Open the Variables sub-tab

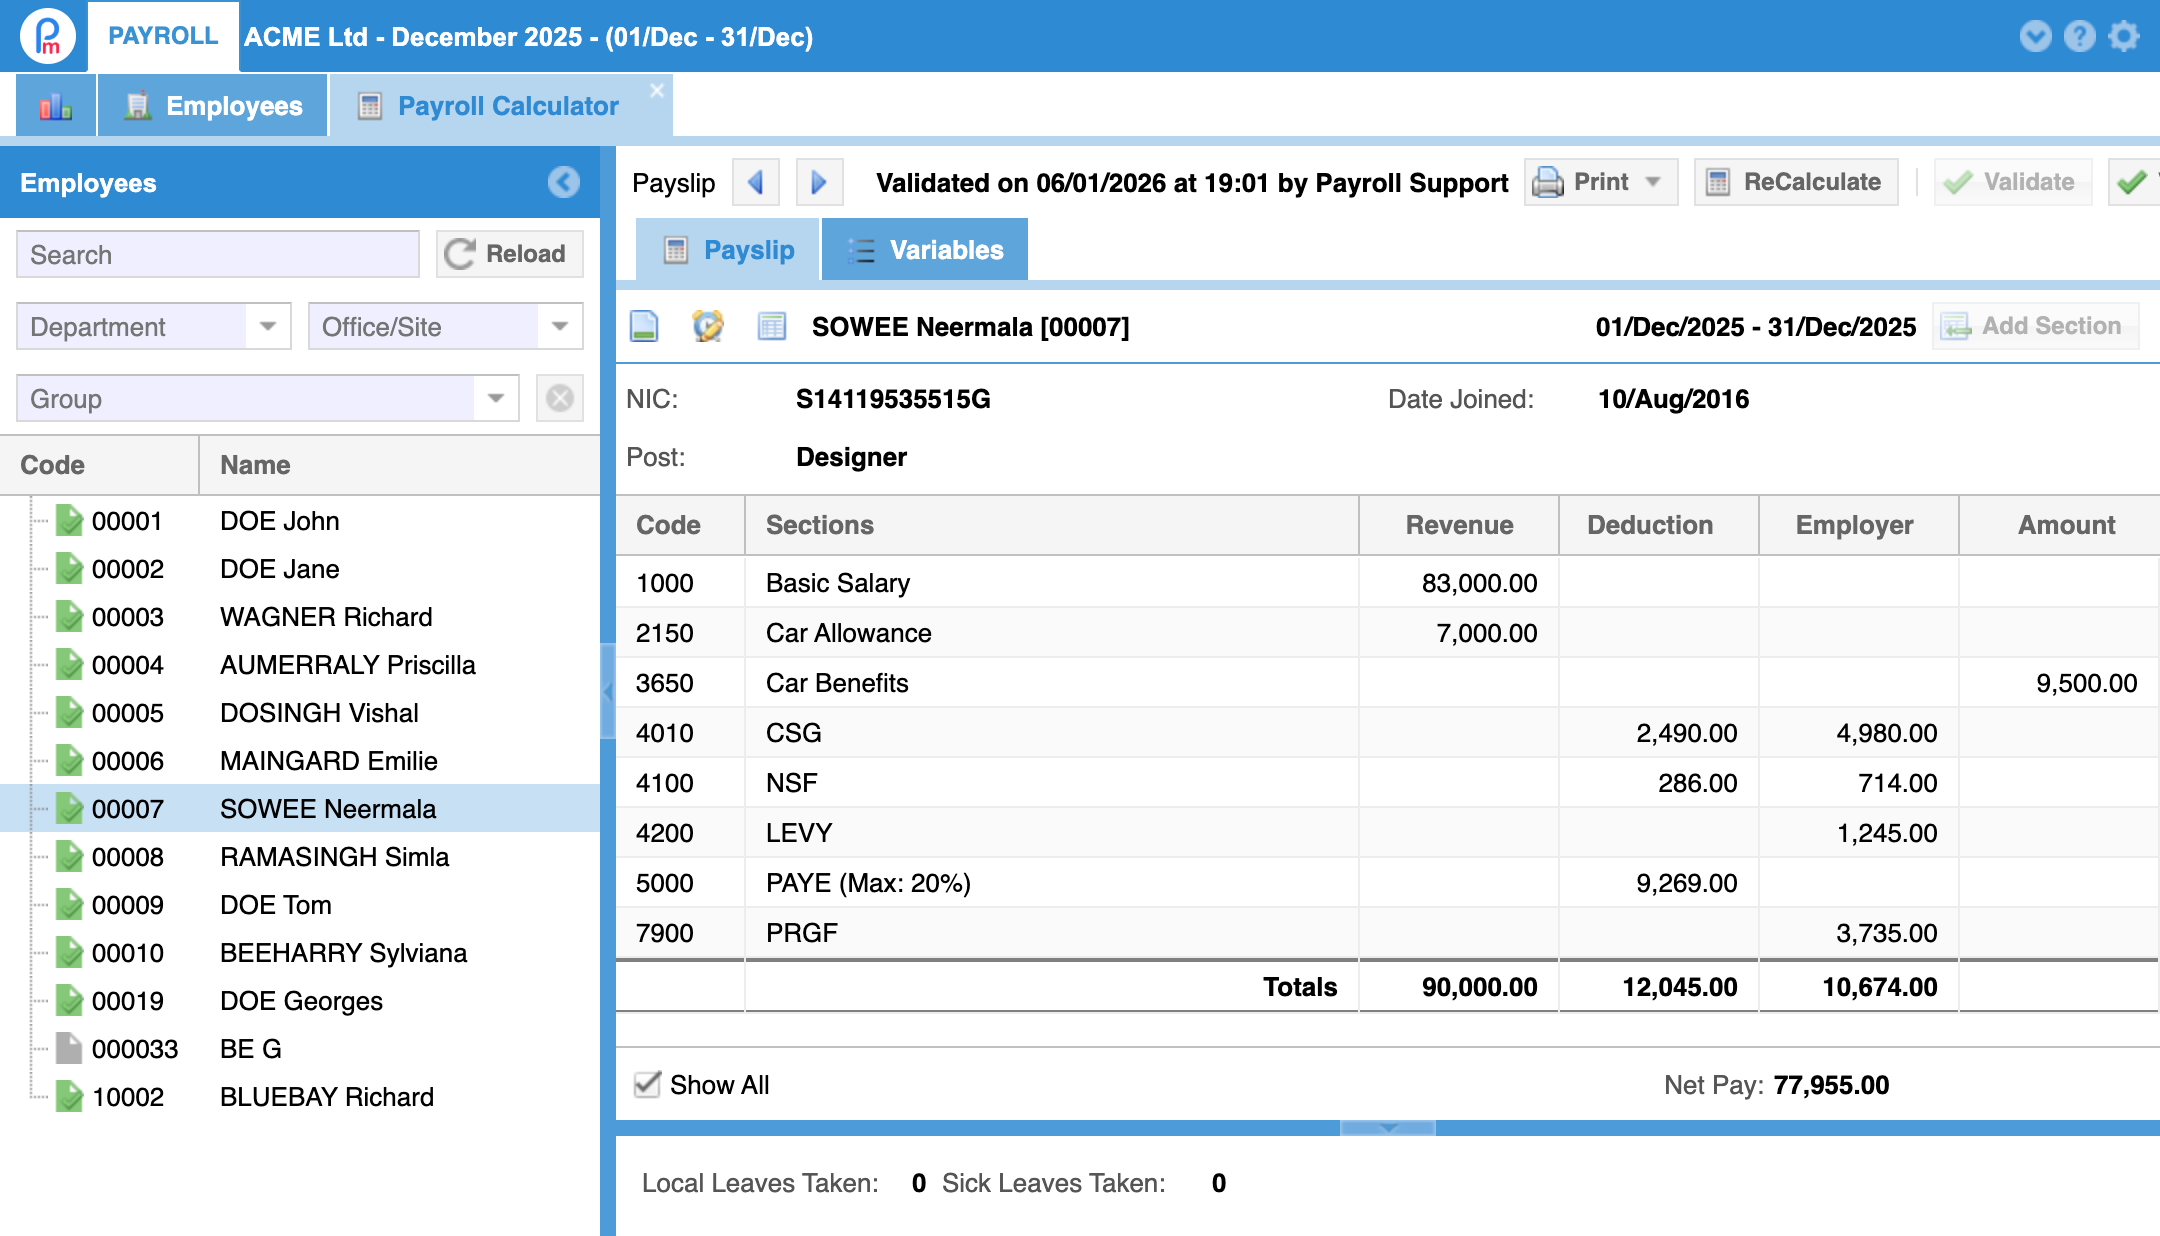[925, 250]
